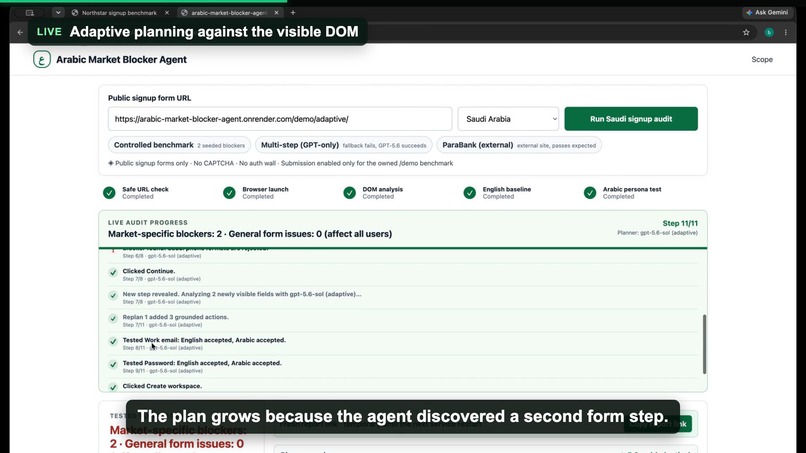Select the Multi-step (GPT-only) preset chip
This screenshot has width=806, height=453.
pyautogui.click(x=343, y=145)
